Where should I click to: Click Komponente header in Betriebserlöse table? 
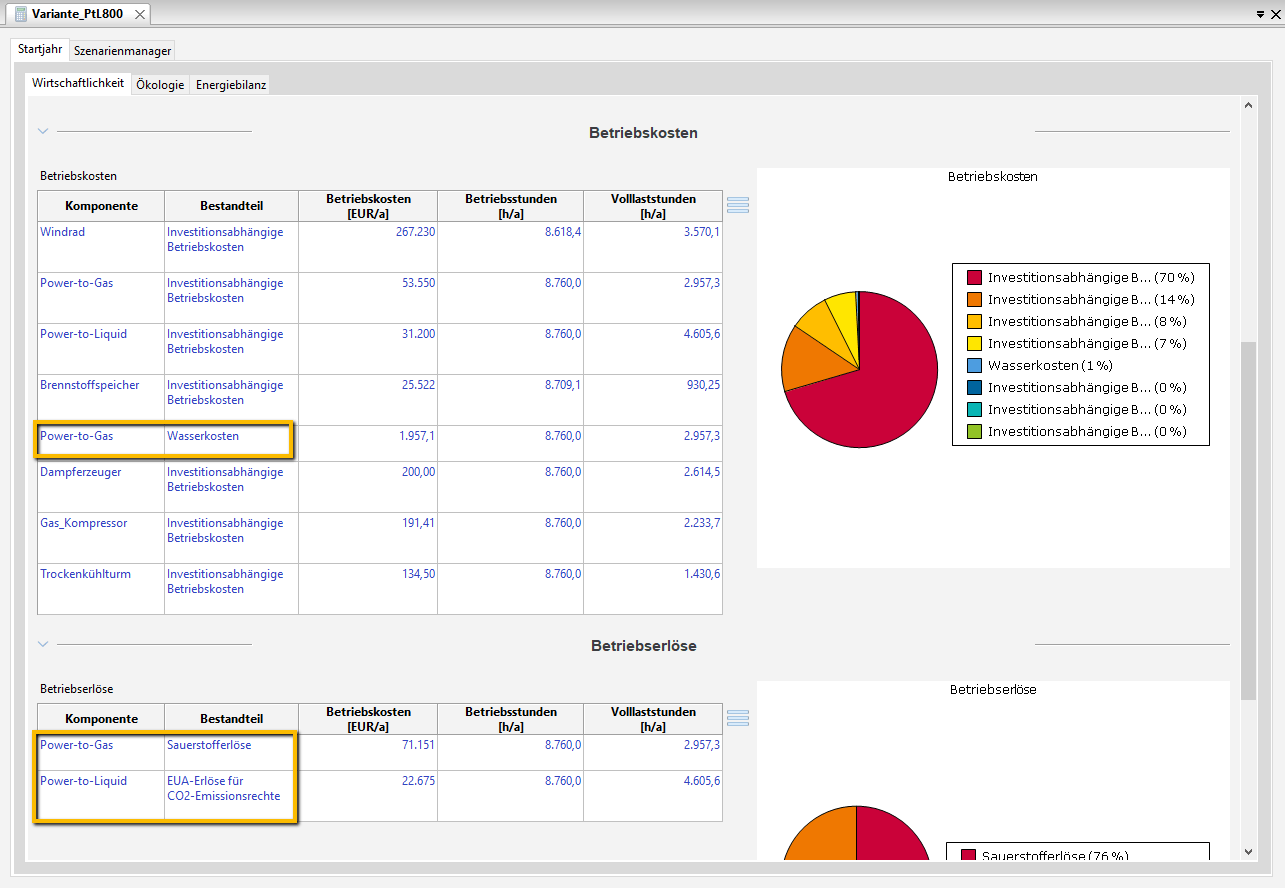point(101,719)
